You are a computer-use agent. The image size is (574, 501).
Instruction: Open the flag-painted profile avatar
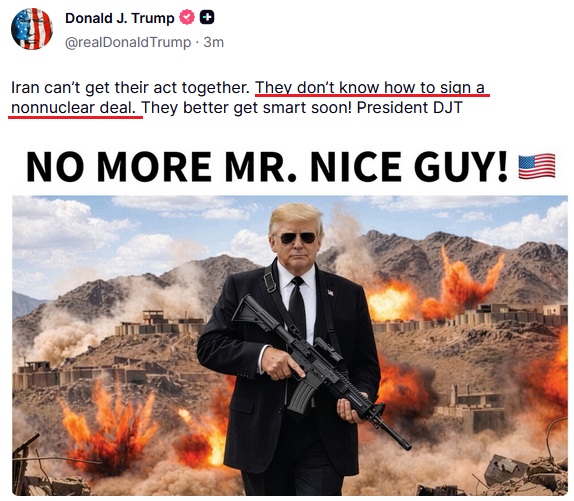[x=32, y=29]
